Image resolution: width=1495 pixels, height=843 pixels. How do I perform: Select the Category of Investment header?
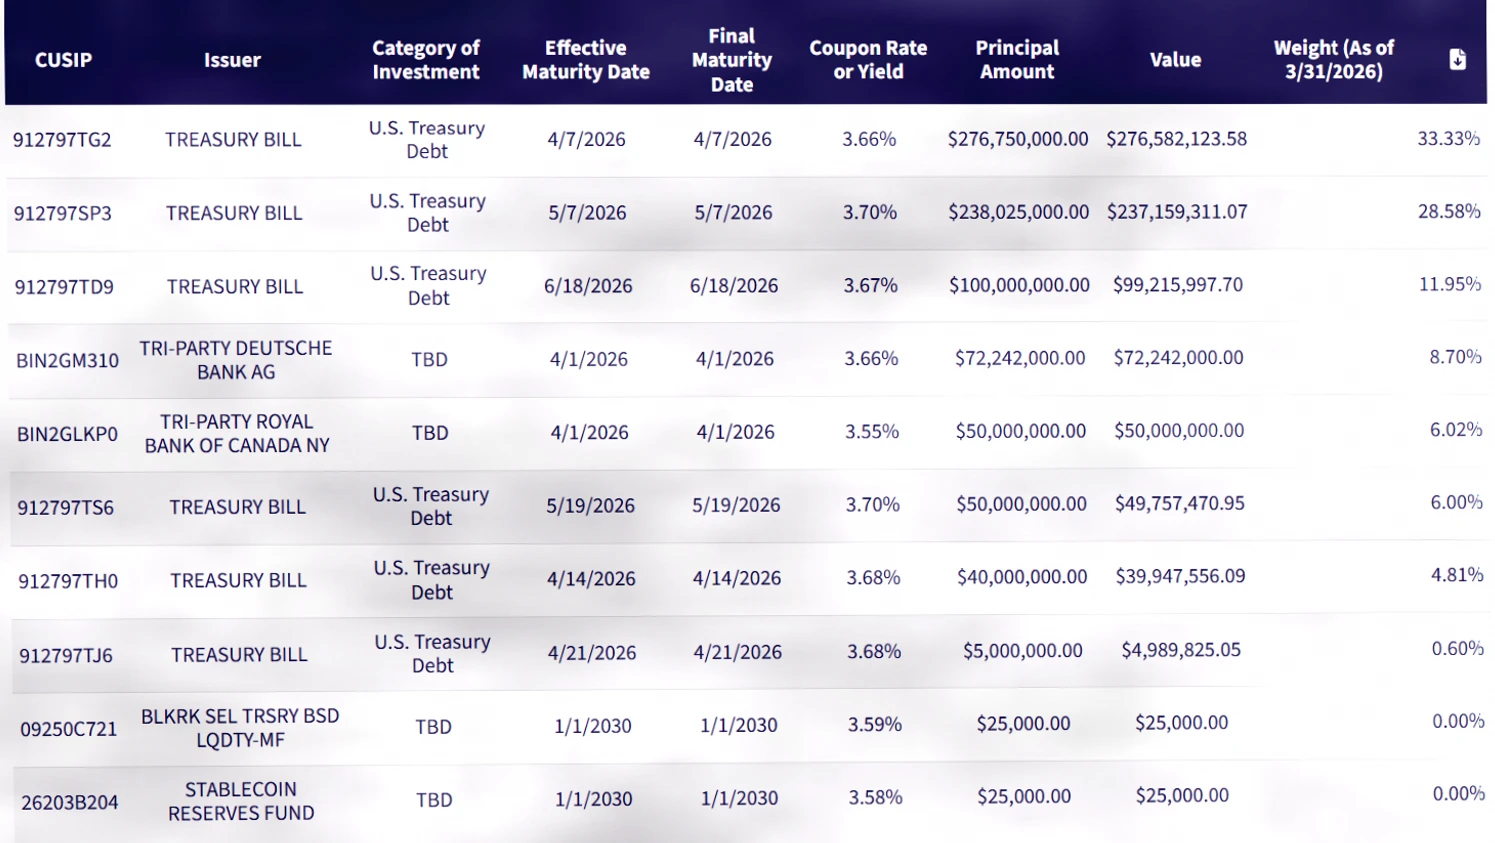click(426, 60)
